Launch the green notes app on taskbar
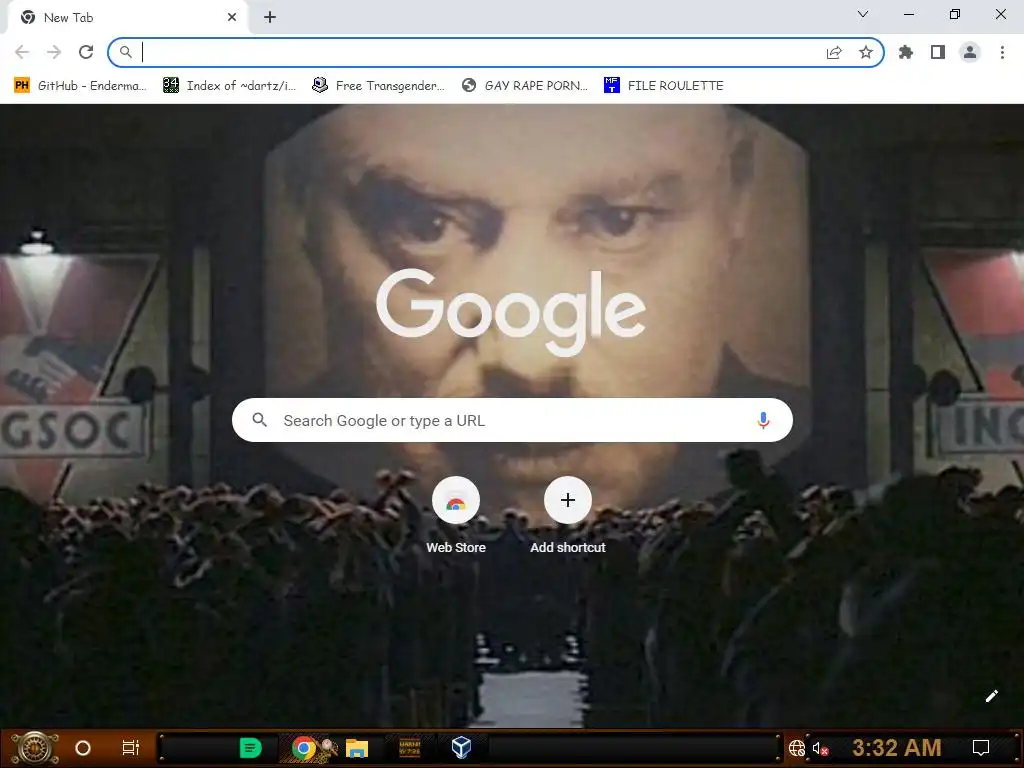The width and height of the screenshot is (1024, 768). 250,748
